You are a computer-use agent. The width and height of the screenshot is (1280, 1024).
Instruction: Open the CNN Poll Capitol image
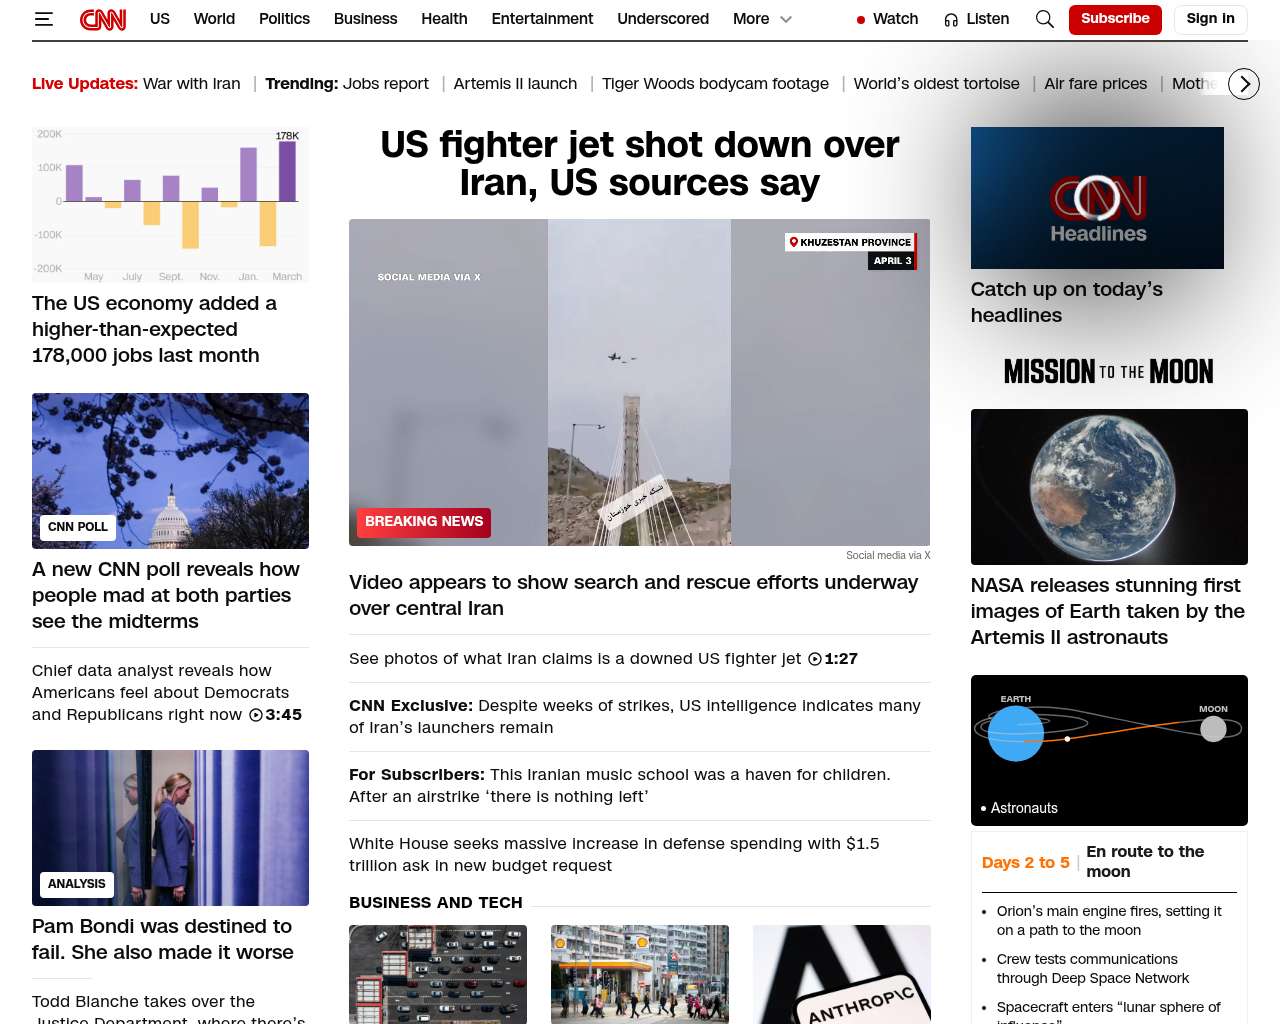[x=170, y=471]
